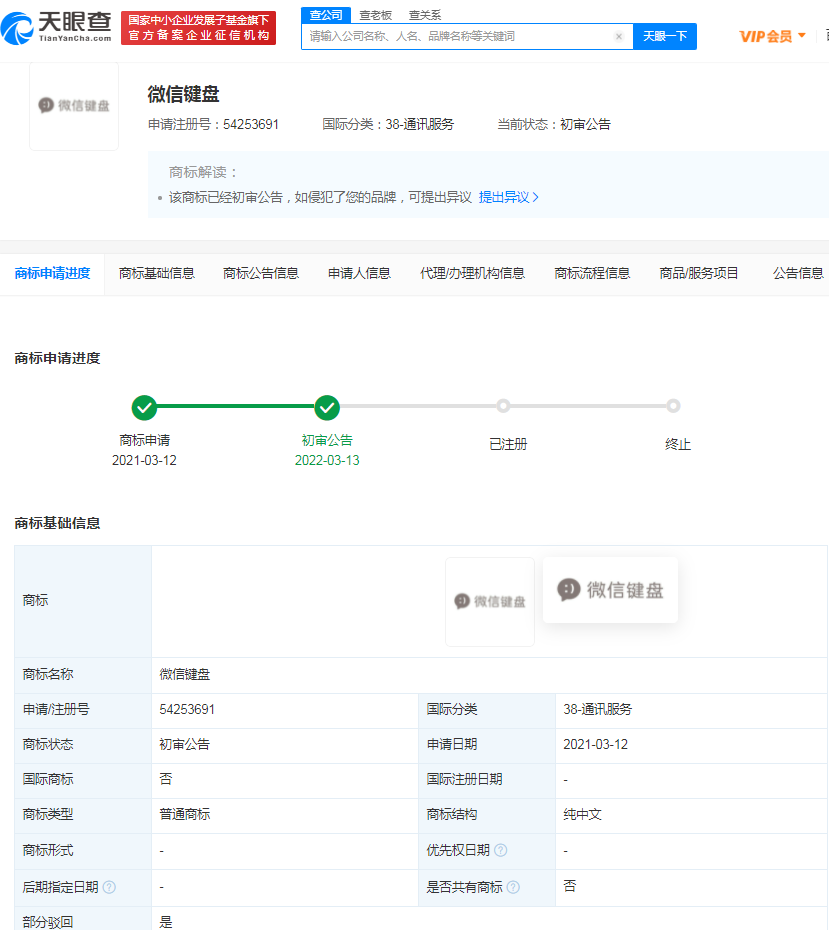The width and height of the screenshot is (829, 930).
Task: Click the 商标类型 value 普通商标
Action: click(184, 814)
